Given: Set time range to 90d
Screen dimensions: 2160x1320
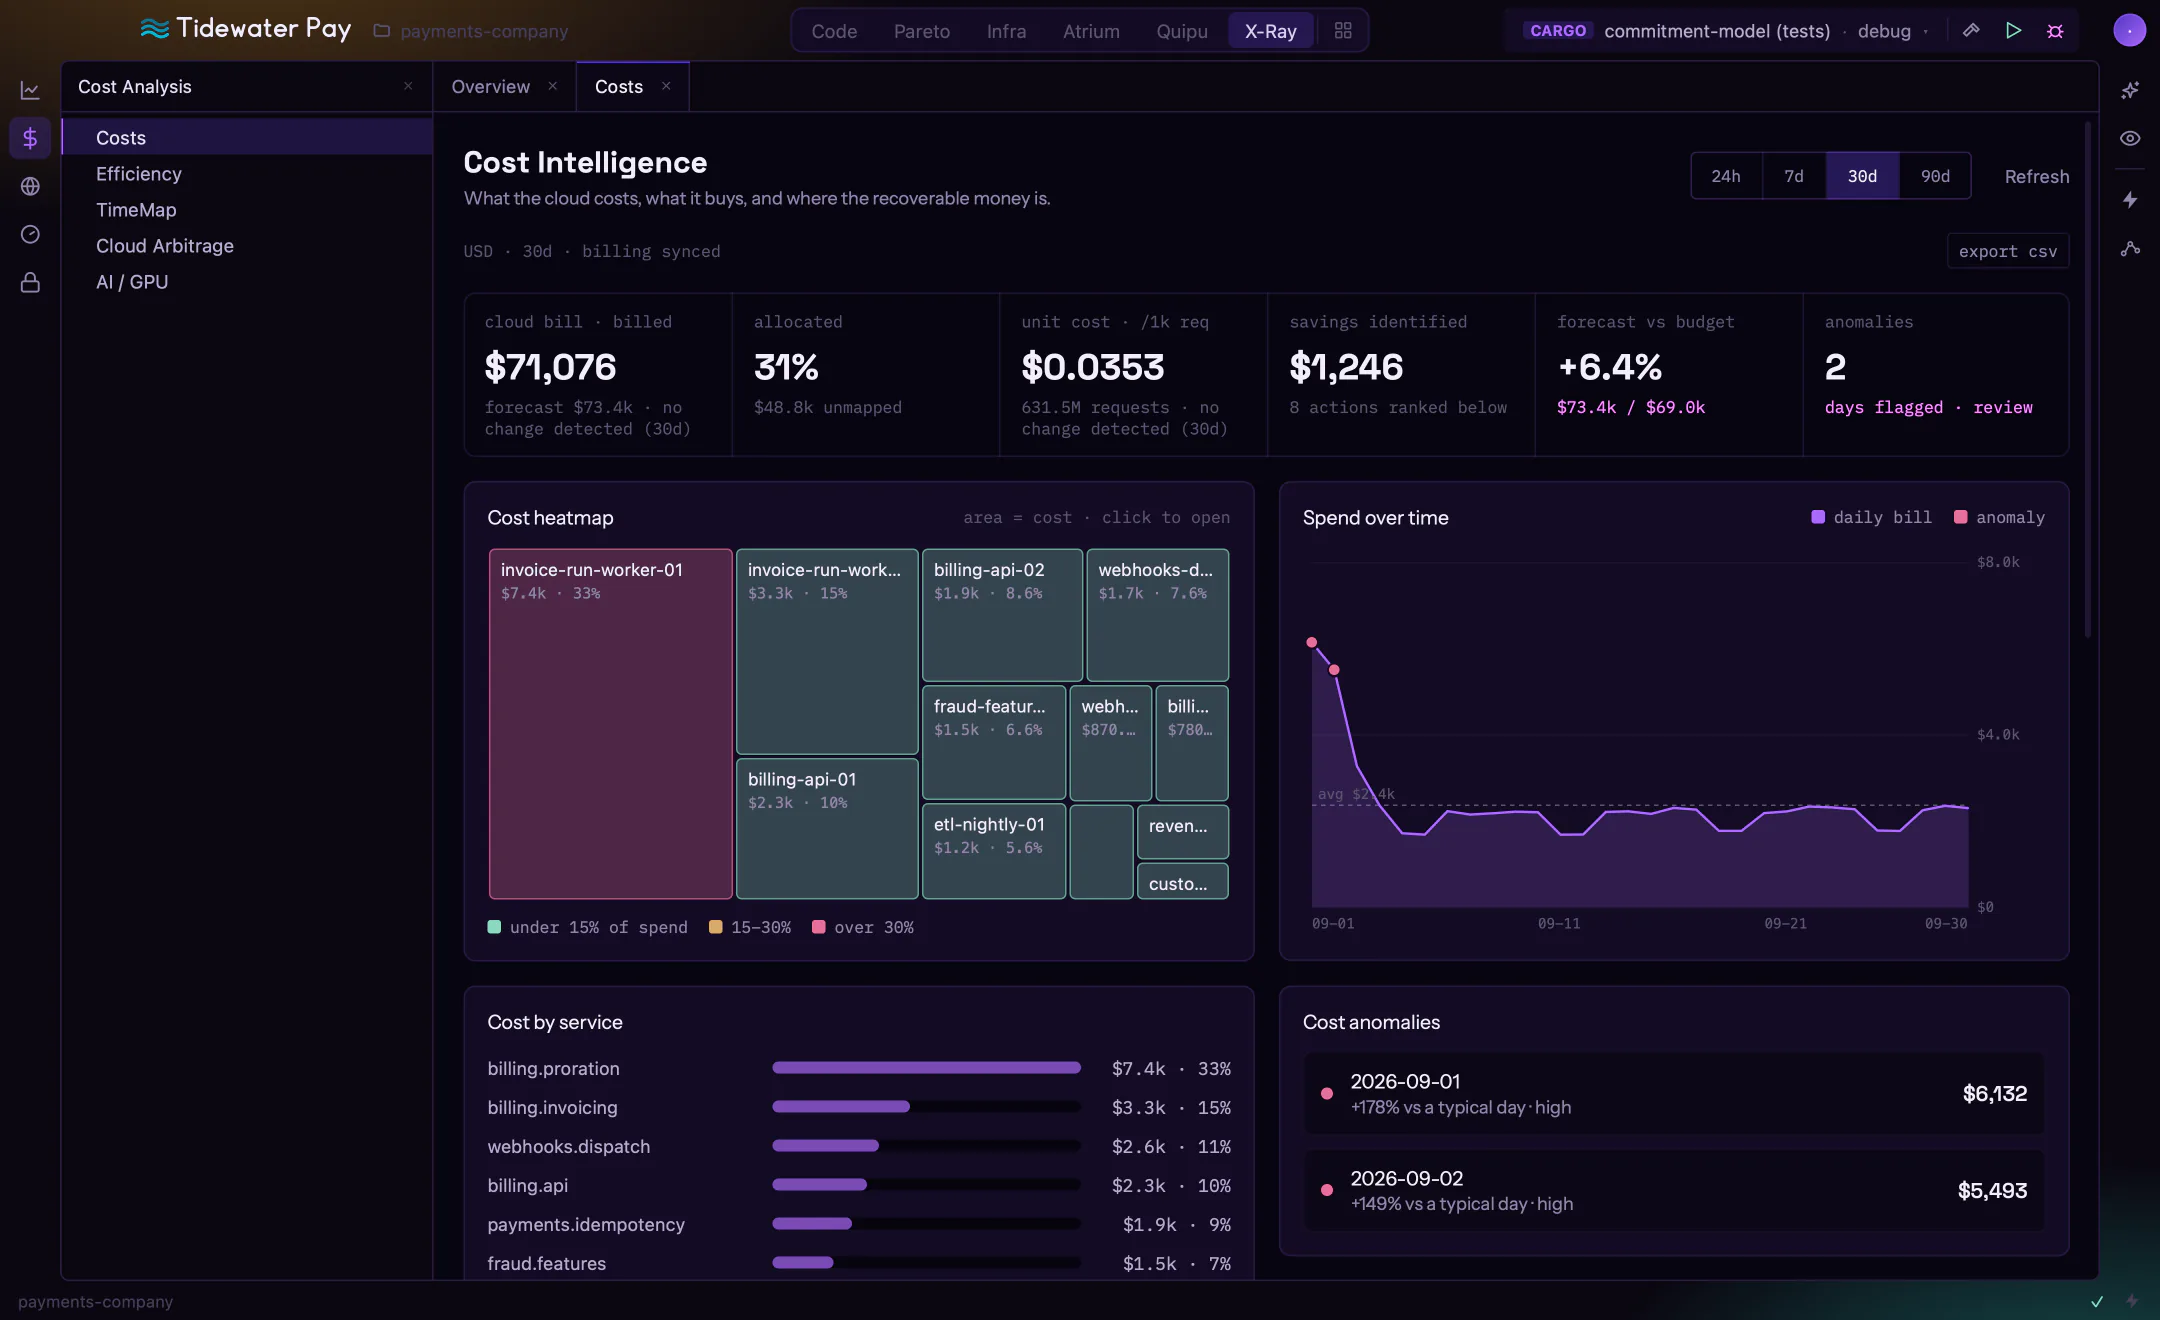Looking at the screenshot, I should 1935,176.
